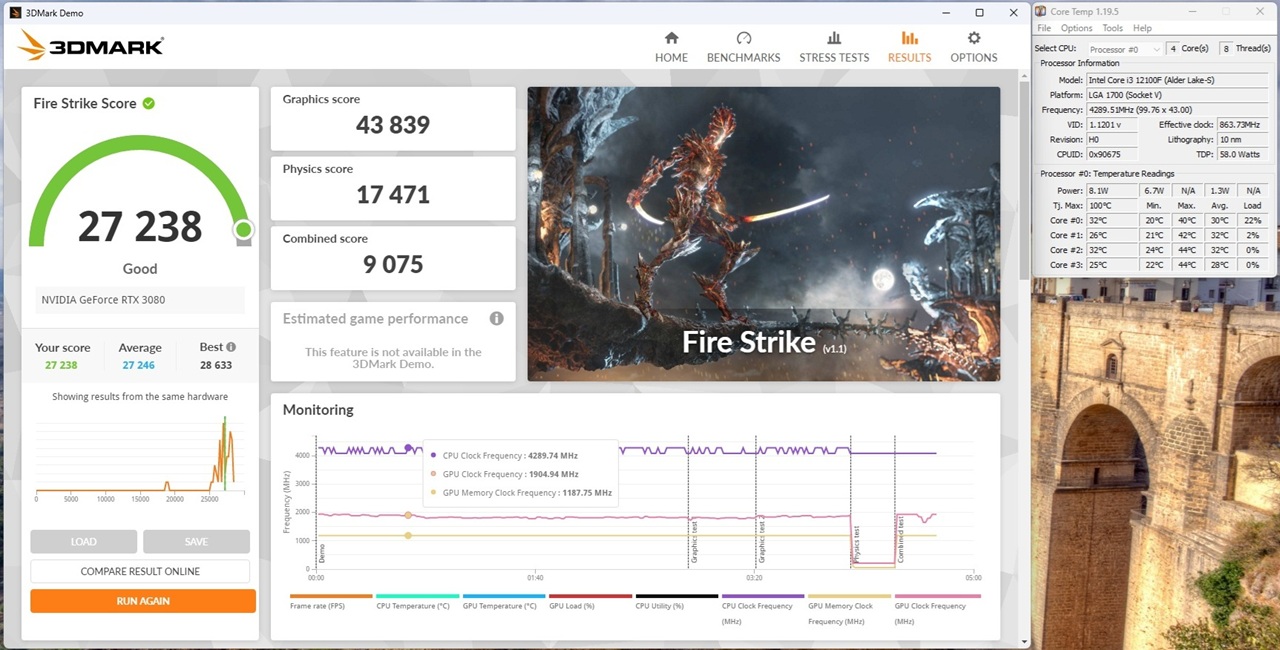
Task: Toggle the CPU Temperature legend series
Action: (x=412, y=606)
